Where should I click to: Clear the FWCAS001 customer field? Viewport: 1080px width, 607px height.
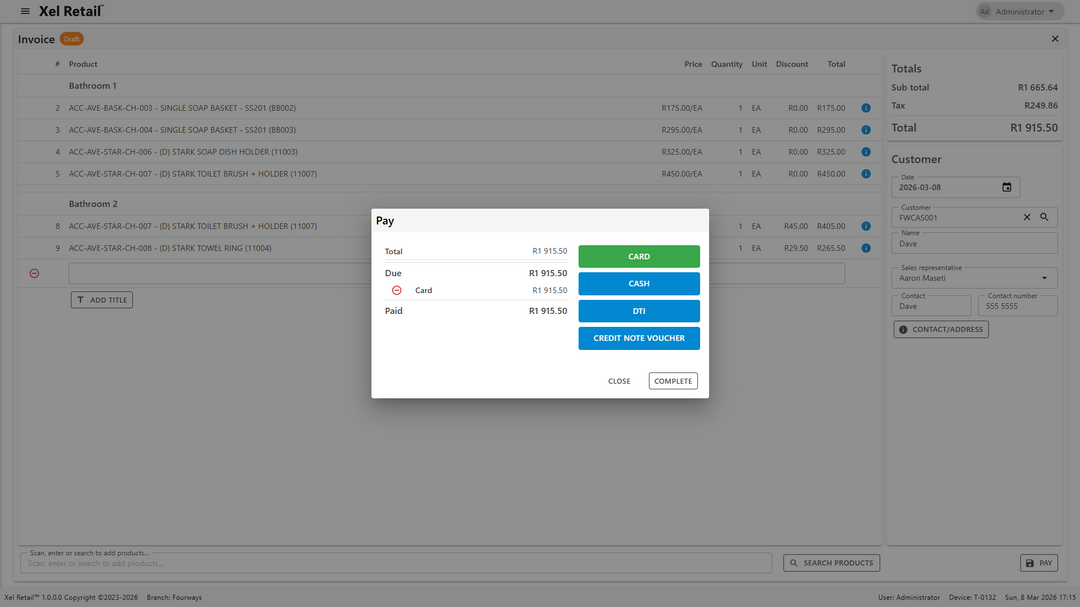(1026, 217)
